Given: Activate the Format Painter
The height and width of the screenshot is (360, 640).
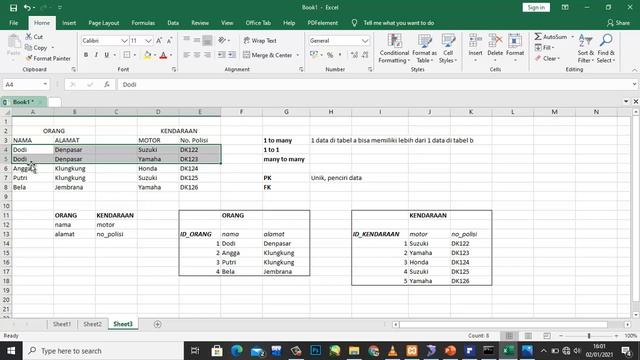Looking at the screenshot, I should [x=48, y=58].
